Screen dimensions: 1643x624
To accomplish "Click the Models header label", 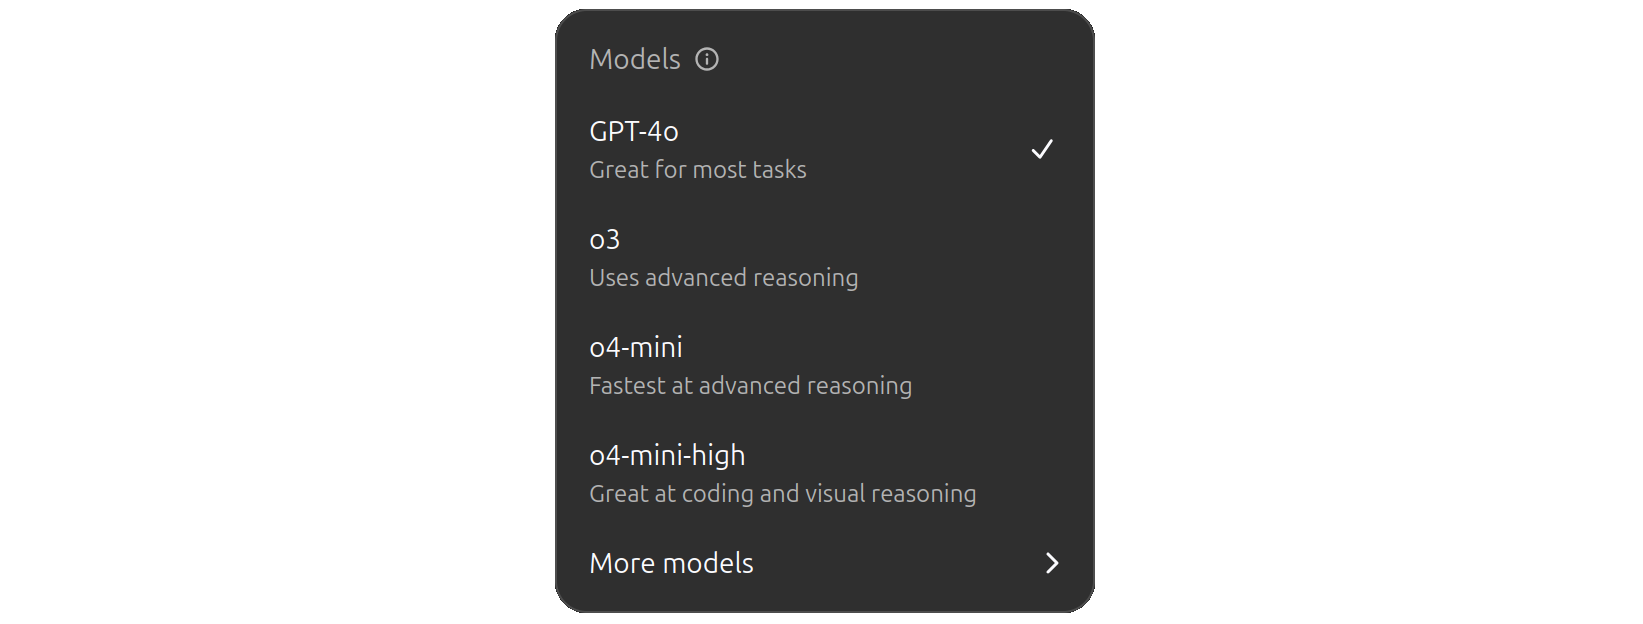I will 635,59.
